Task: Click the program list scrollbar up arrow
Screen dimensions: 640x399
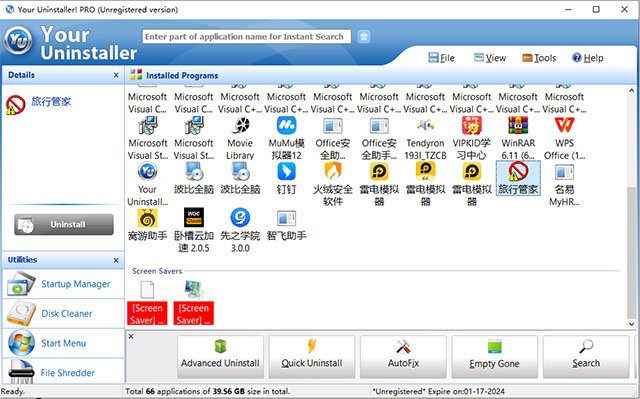Action: click(631, 91)
